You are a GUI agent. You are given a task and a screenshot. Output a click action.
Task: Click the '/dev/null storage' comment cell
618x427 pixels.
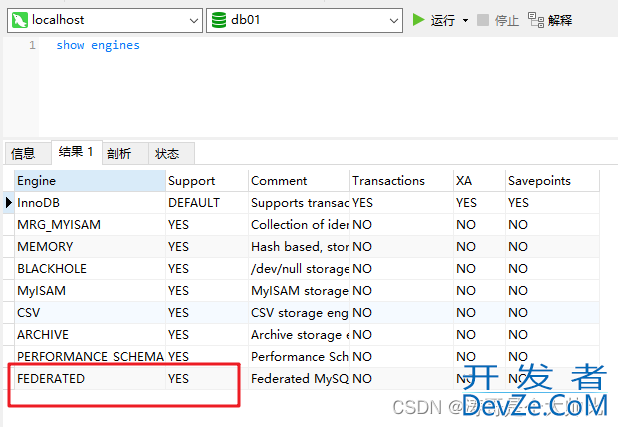tap(299, 269)
